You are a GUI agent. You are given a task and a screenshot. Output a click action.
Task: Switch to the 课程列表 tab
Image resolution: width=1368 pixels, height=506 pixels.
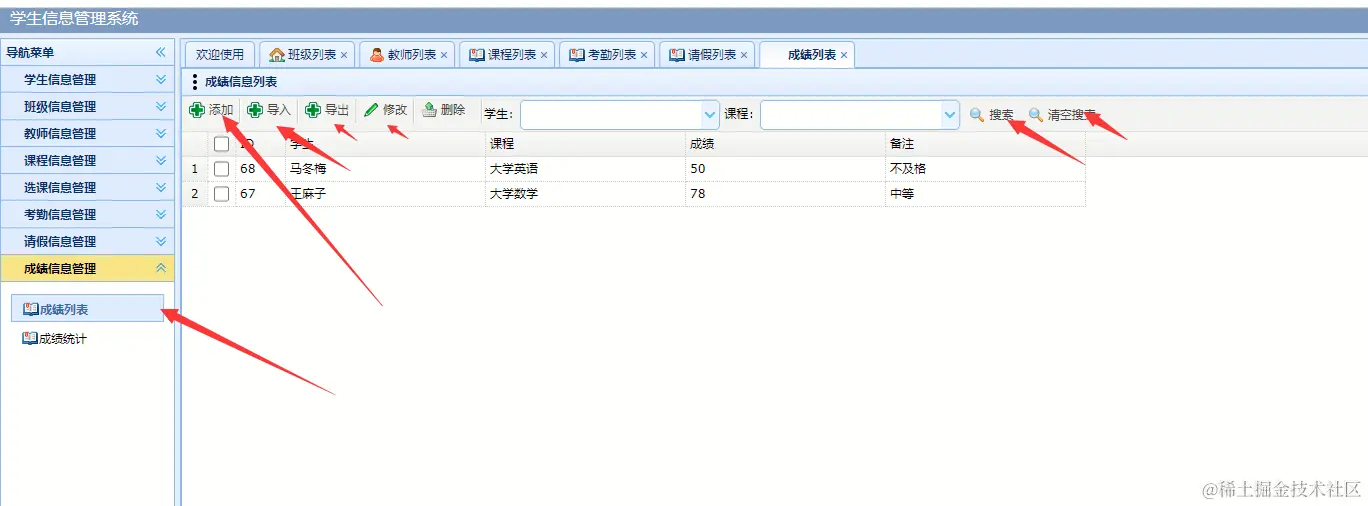[x=507, y=55]
